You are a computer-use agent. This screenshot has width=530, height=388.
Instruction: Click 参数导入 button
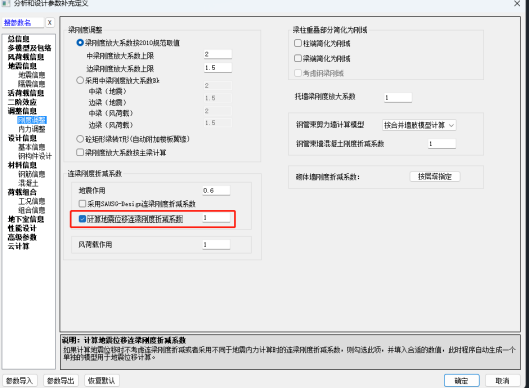(x=19, y=381)
